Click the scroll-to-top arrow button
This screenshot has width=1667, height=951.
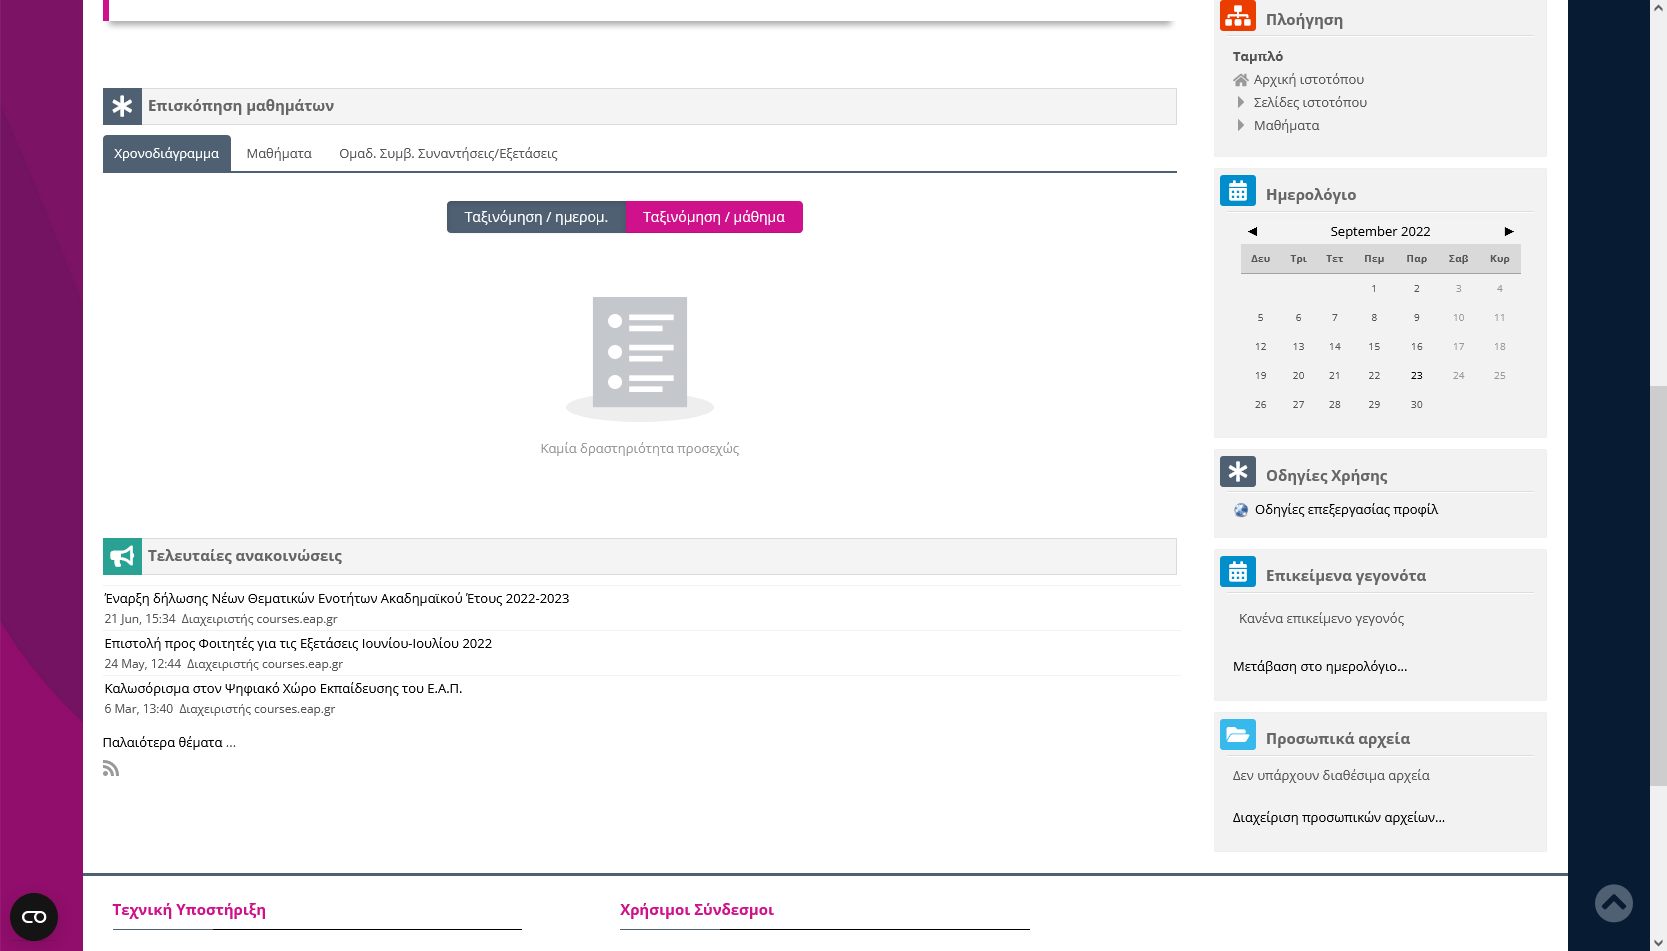click(x=1613, y=903)
